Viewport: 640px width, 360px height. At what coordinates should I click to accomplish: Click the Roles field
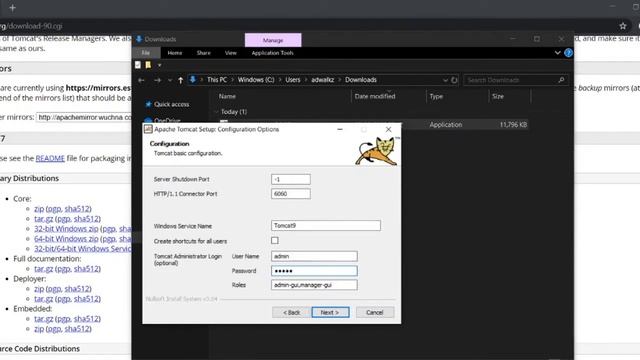coord(314,285)
